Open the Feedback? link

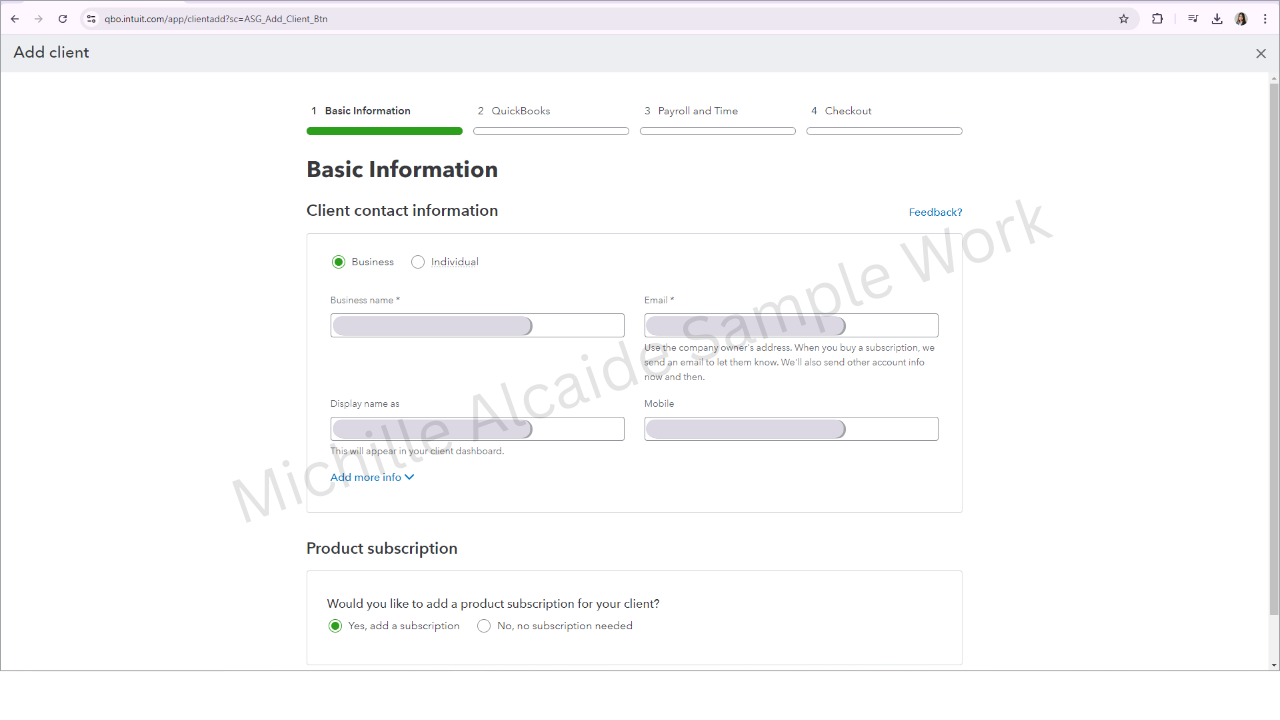[x=936, y=212]
